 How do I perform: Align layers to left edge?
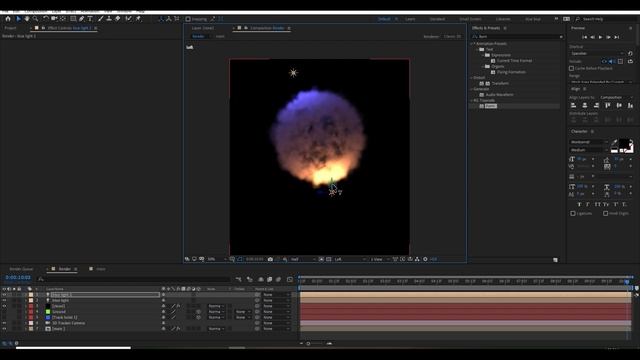(573, 105)
